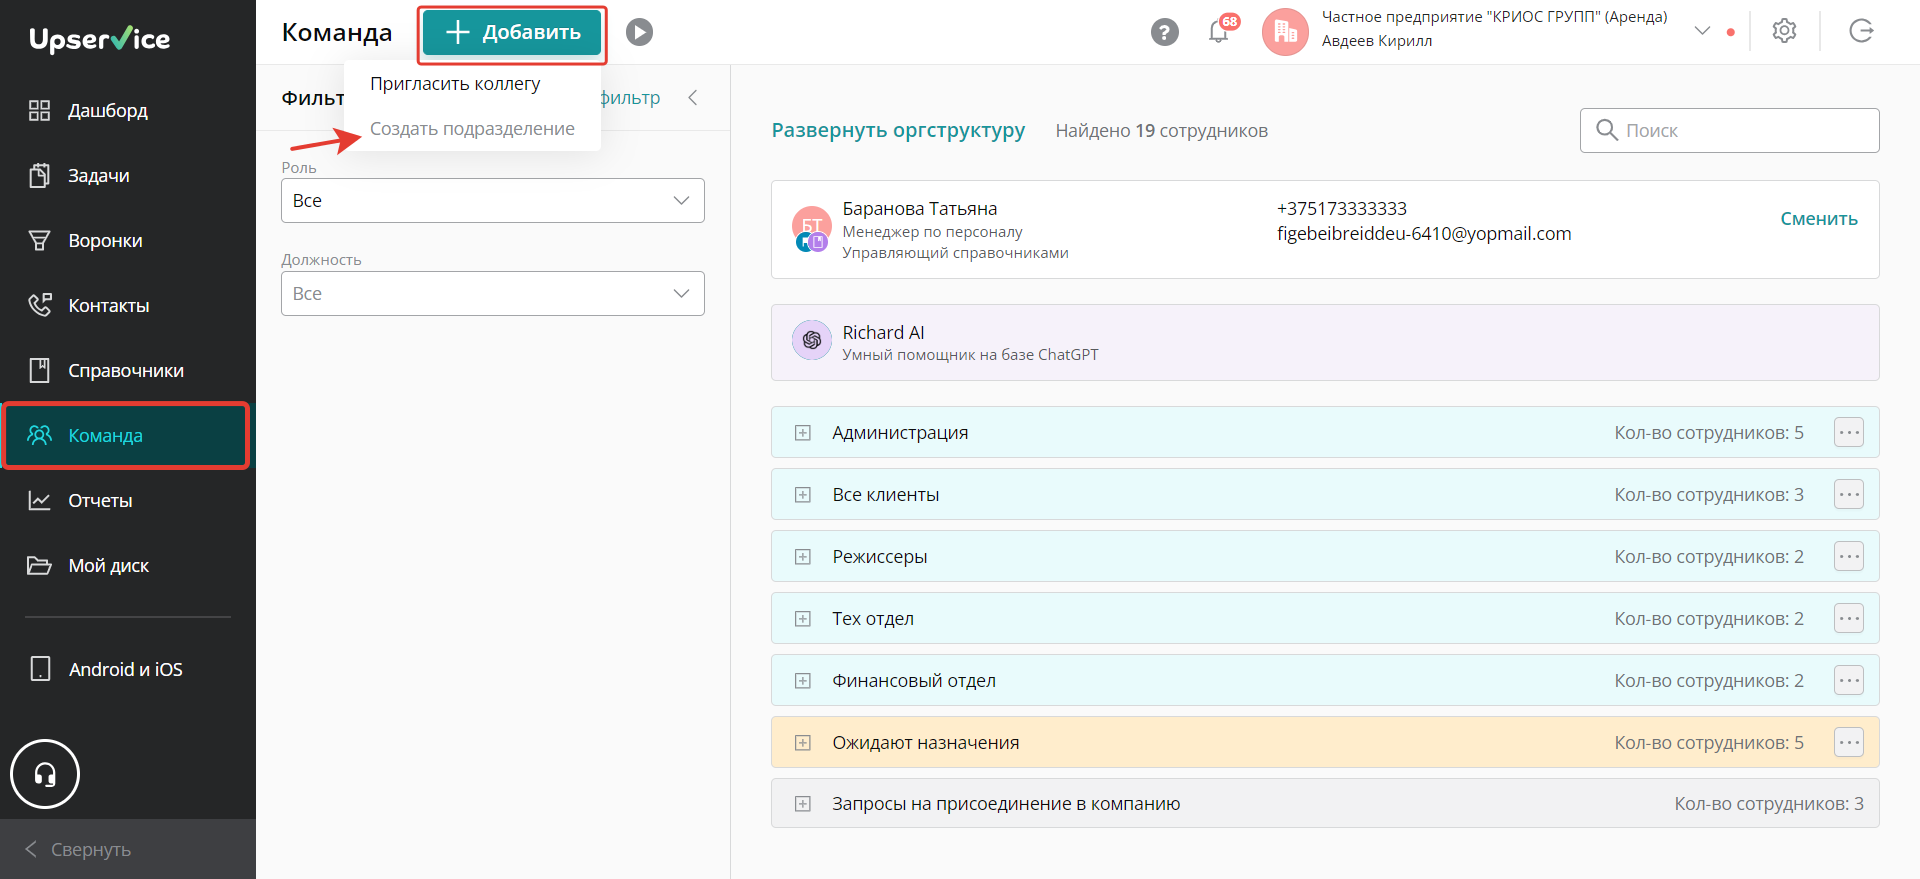Click the Команда people icon

39,435
